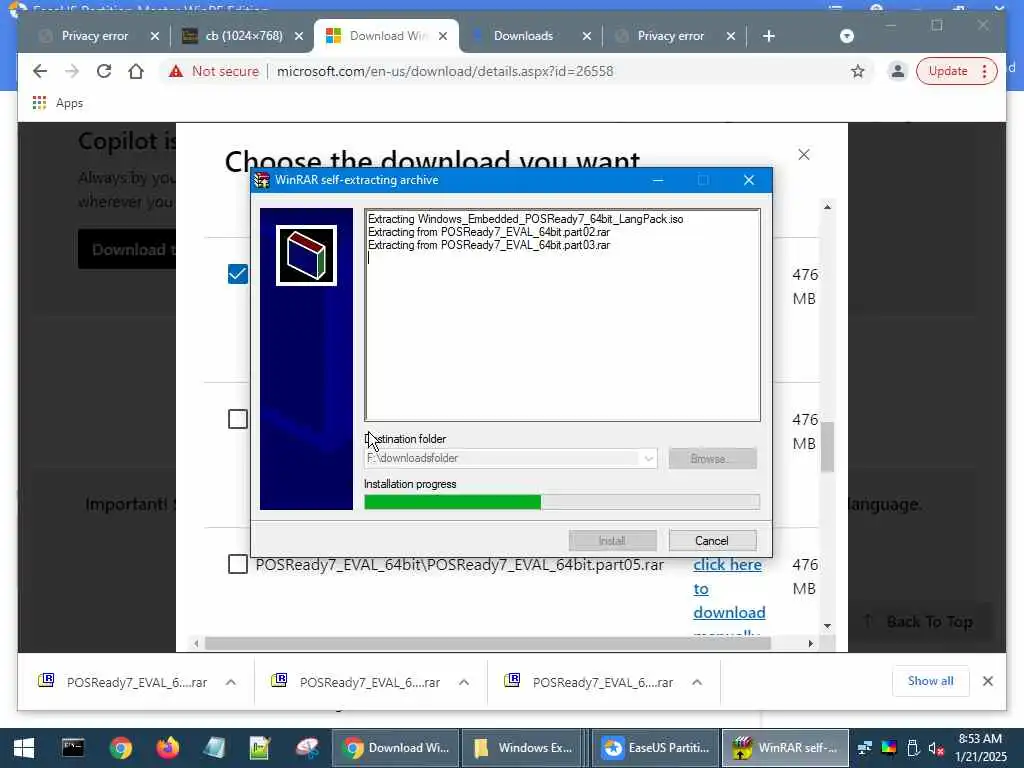Close the cb (1024×768) tab
The width and height of the screenshot is (1024, 768).
299,36
